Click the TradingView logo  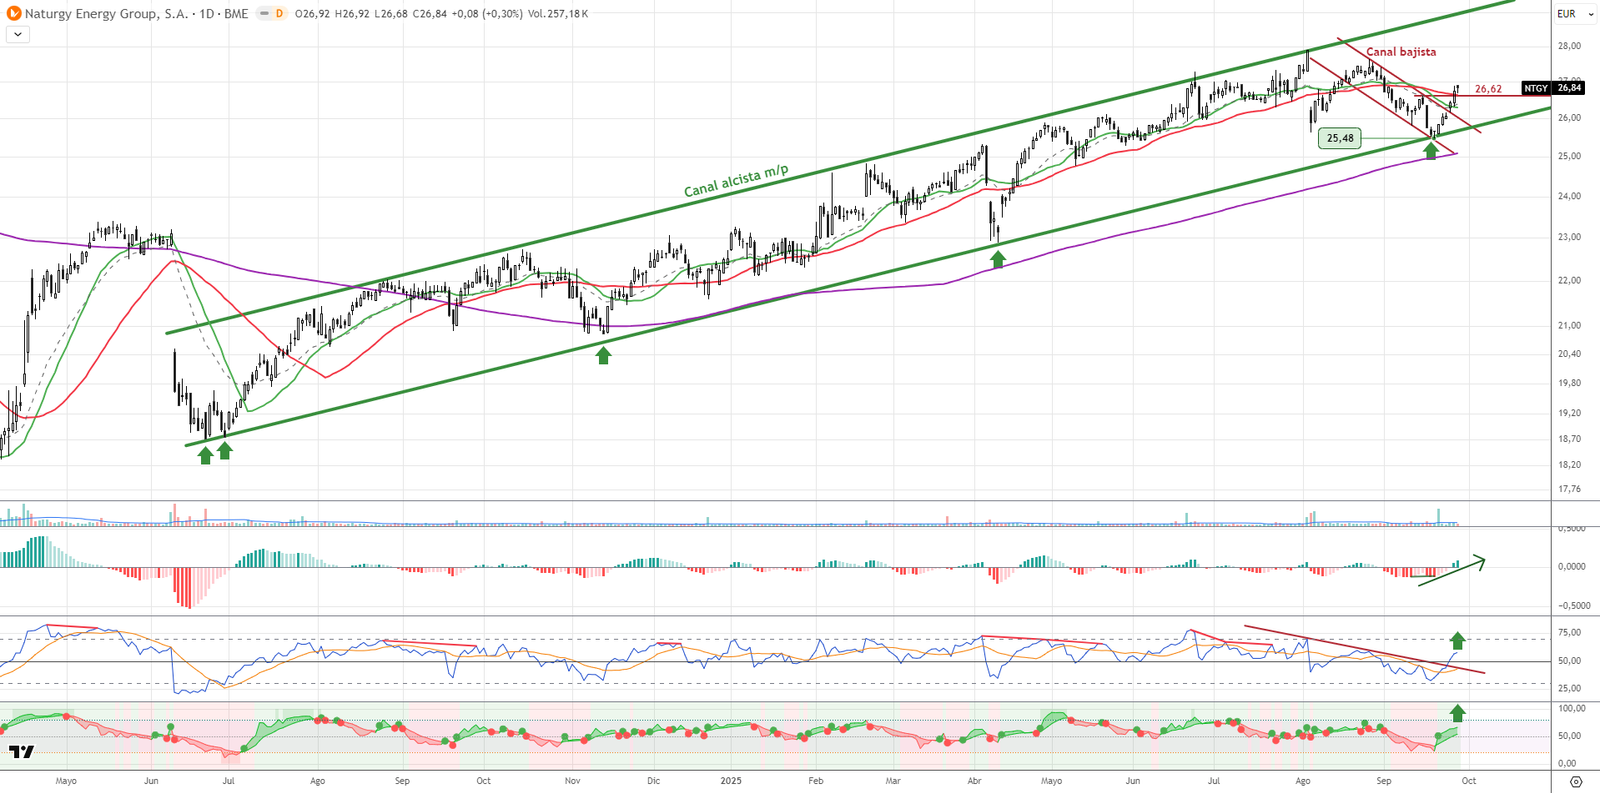(x=21, y=752)
